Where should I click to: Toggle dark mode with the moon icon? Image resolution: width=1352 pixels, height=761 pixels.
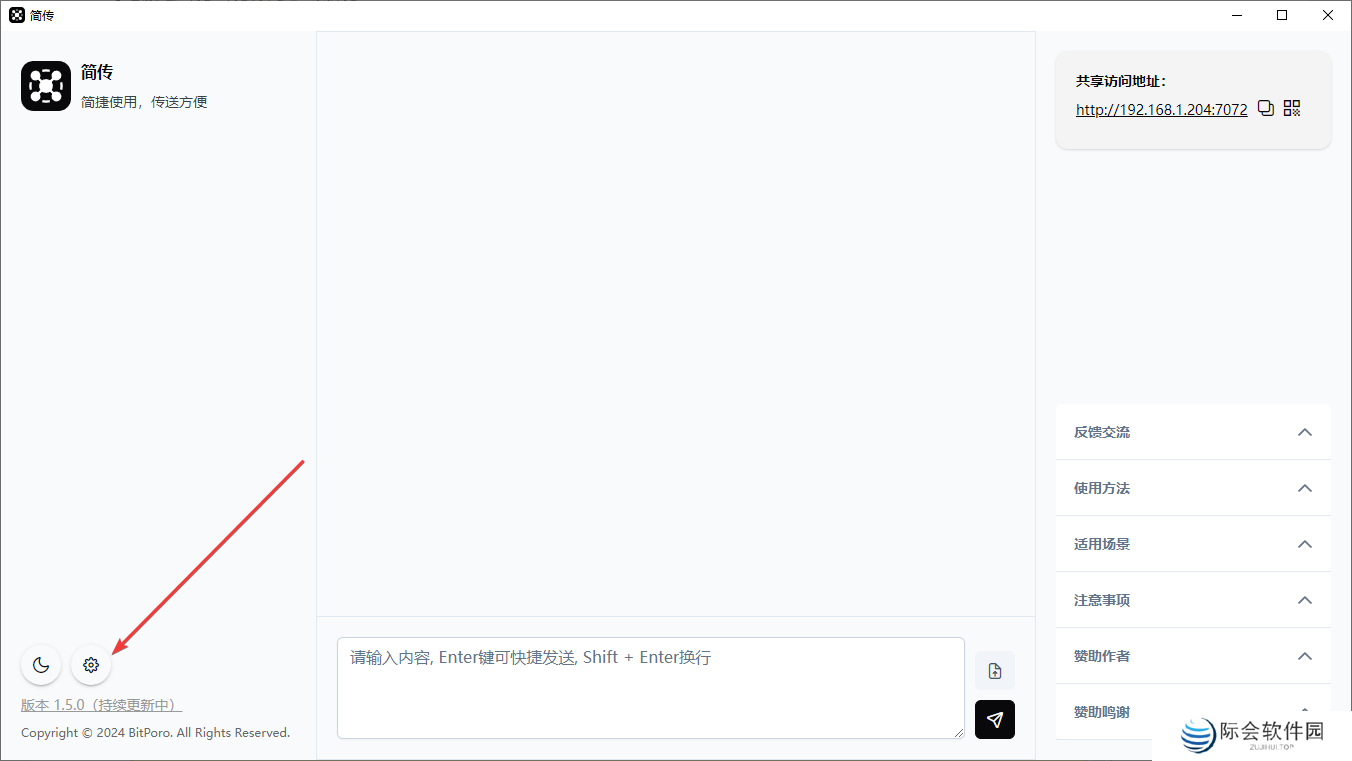click(41, 665)
